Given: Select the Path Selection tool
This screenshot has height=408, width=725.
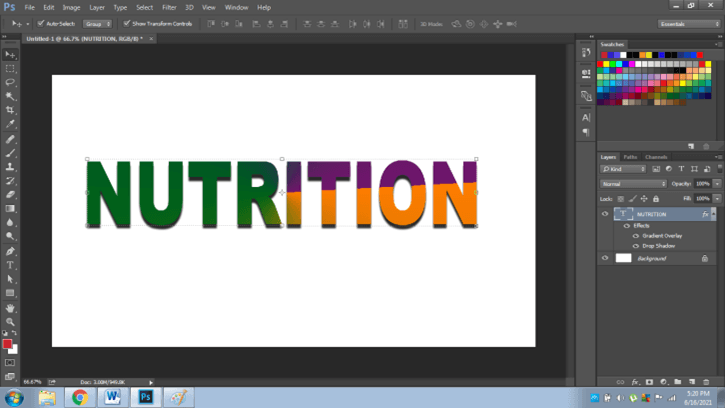Looking at the screenshot, I should (10, 279).
